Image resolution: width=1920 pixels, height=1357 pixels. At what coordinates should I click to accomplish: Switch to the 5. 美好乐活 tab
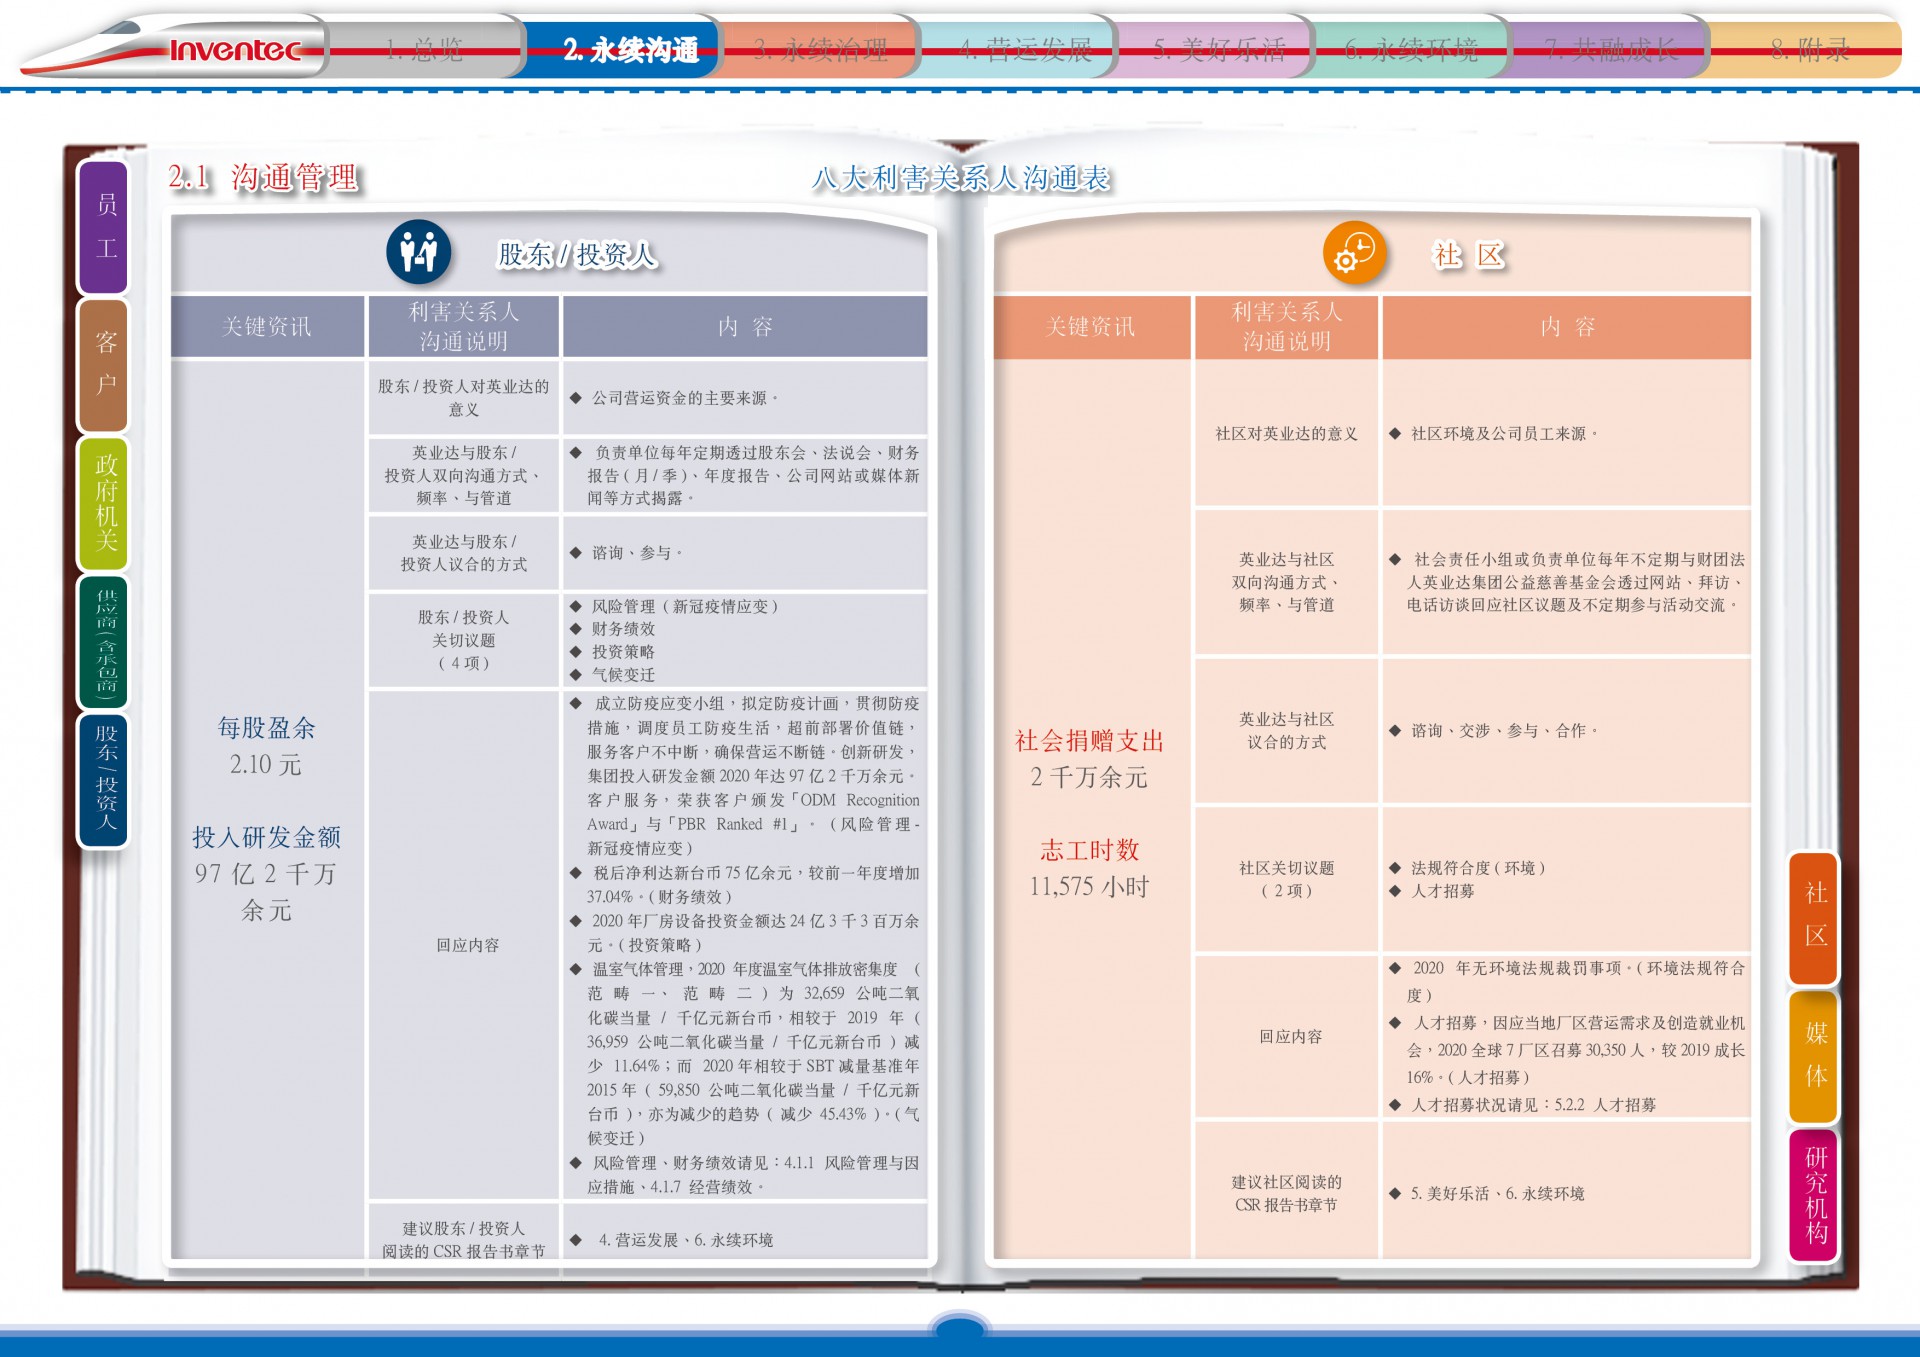tap(1219, 48)
